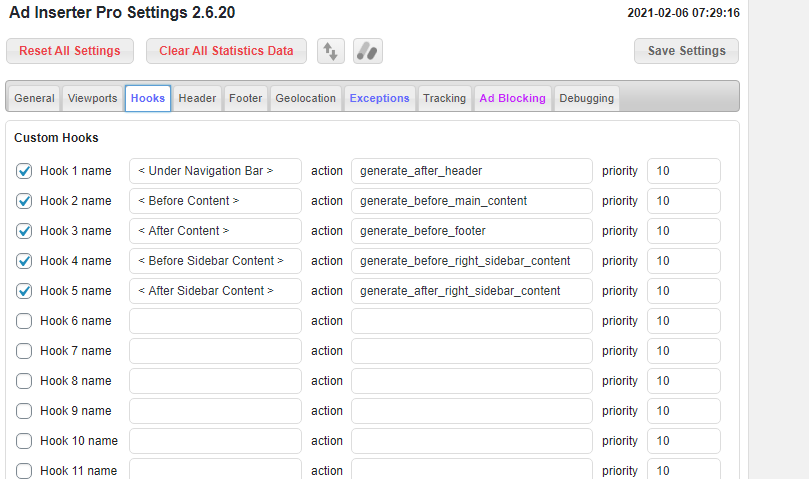Check the Hook 11 checkbox
This screenshot has width=810, height=479.
[24, 471]
